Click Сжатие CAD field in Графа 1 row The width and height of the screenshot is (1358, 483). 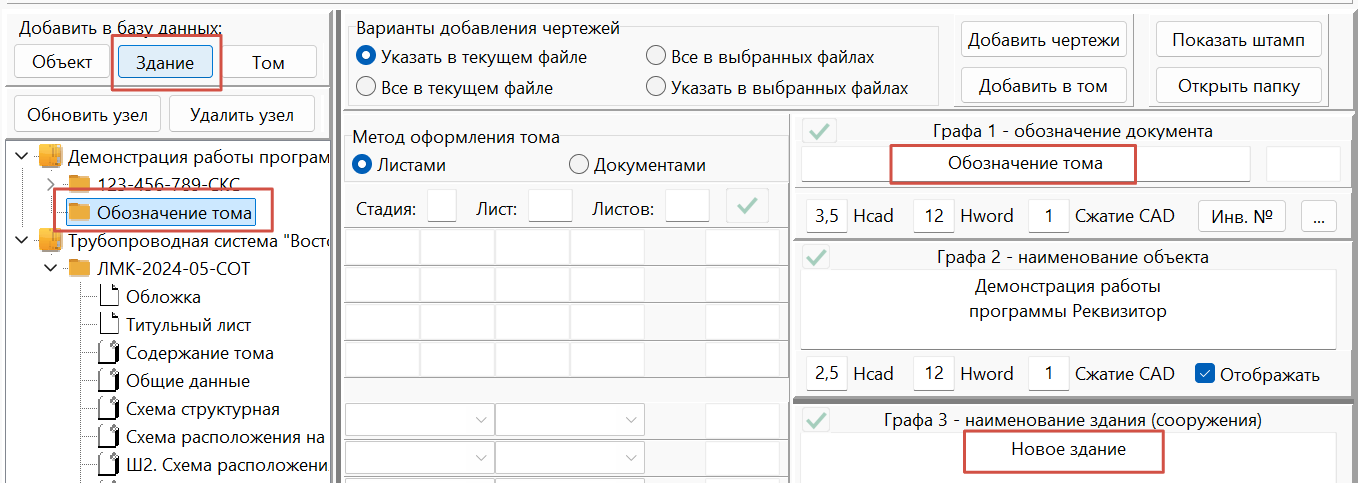(1049, 215)
